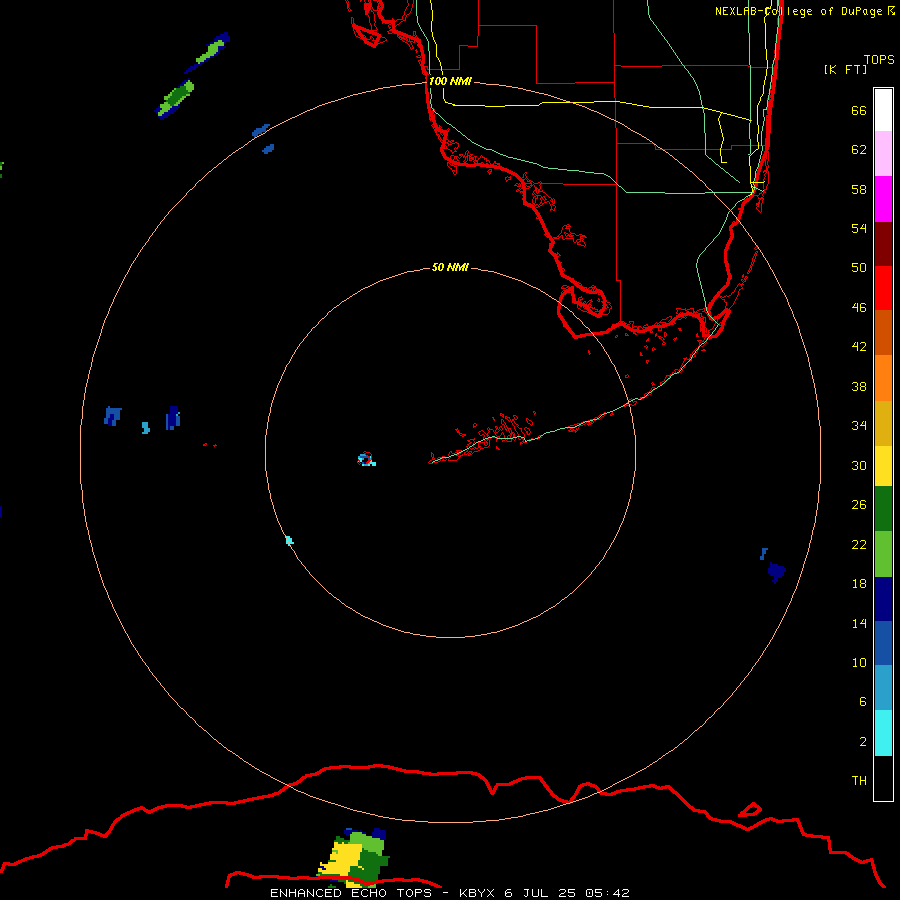Click the 'TOPS' legend title
This screenshot has width=900, height=900.
[x=879, y=60]
